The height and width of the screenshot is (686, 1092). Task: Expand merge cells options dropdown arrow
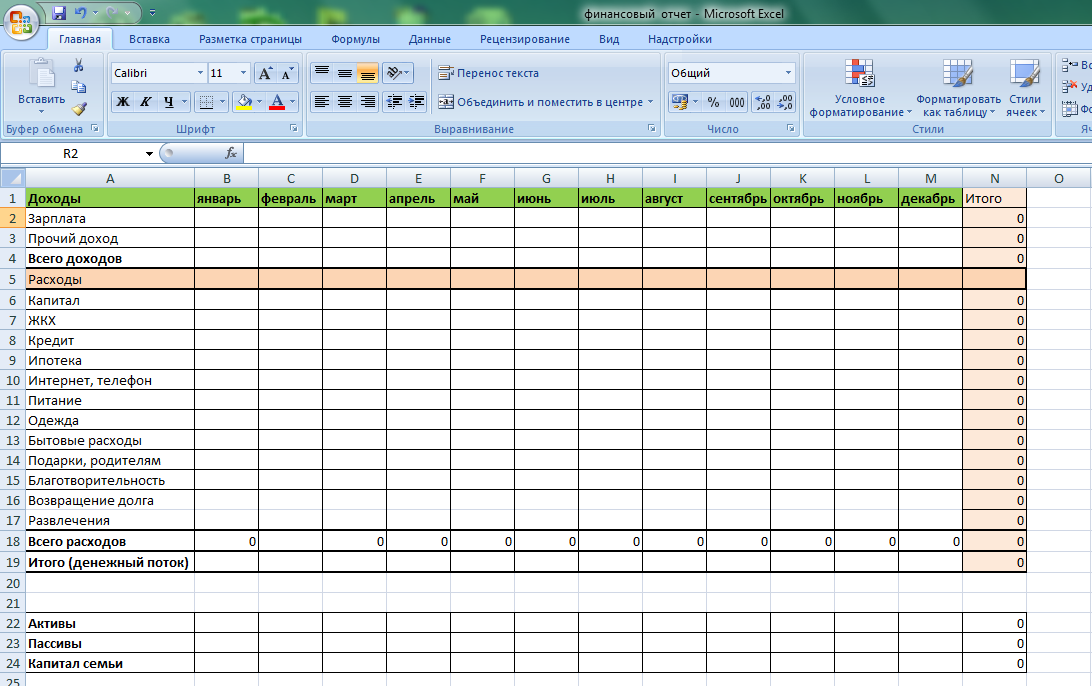click(650, 102)
